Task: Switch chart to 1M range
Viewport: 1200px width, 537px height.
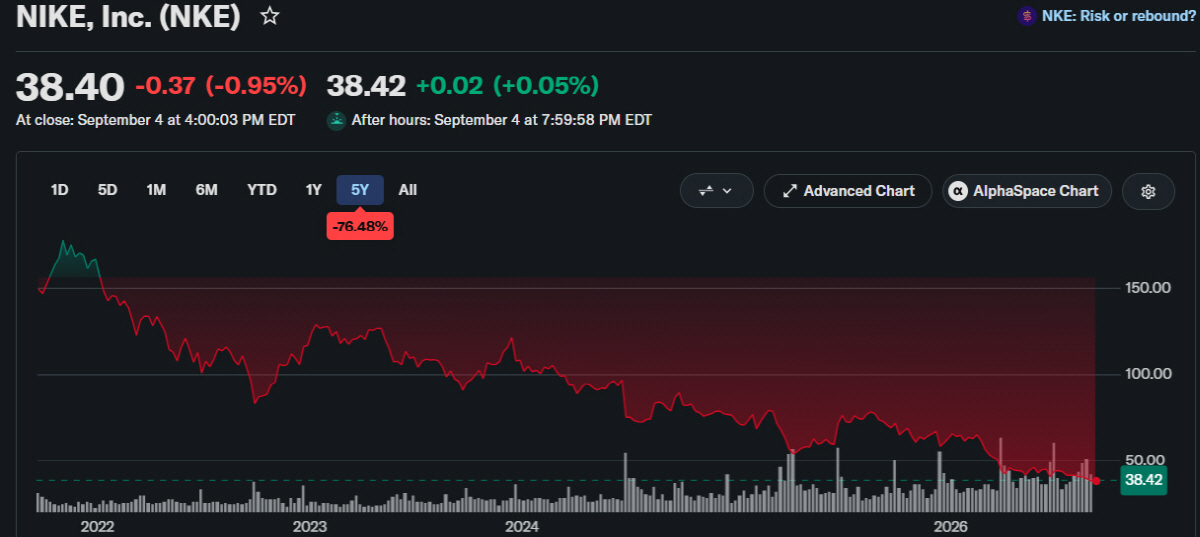Action: click(156, 190)
